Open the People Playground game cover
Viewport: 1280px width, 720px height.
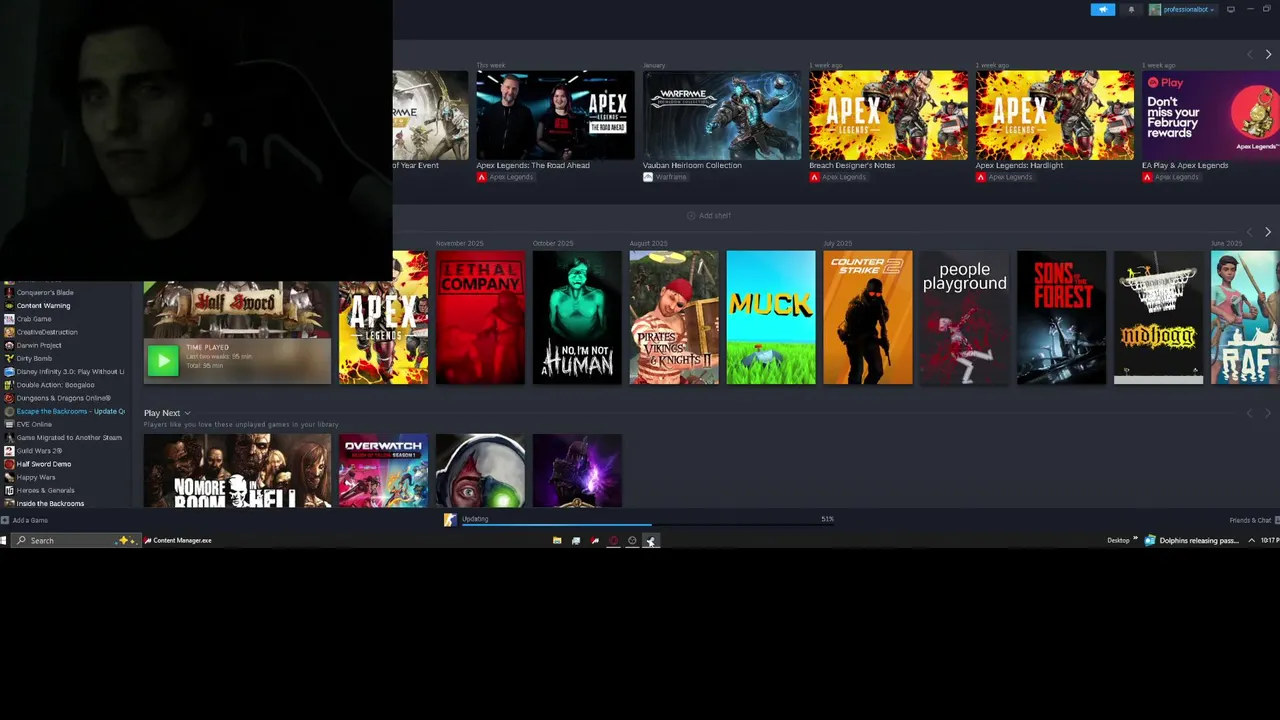click(965, 317)
